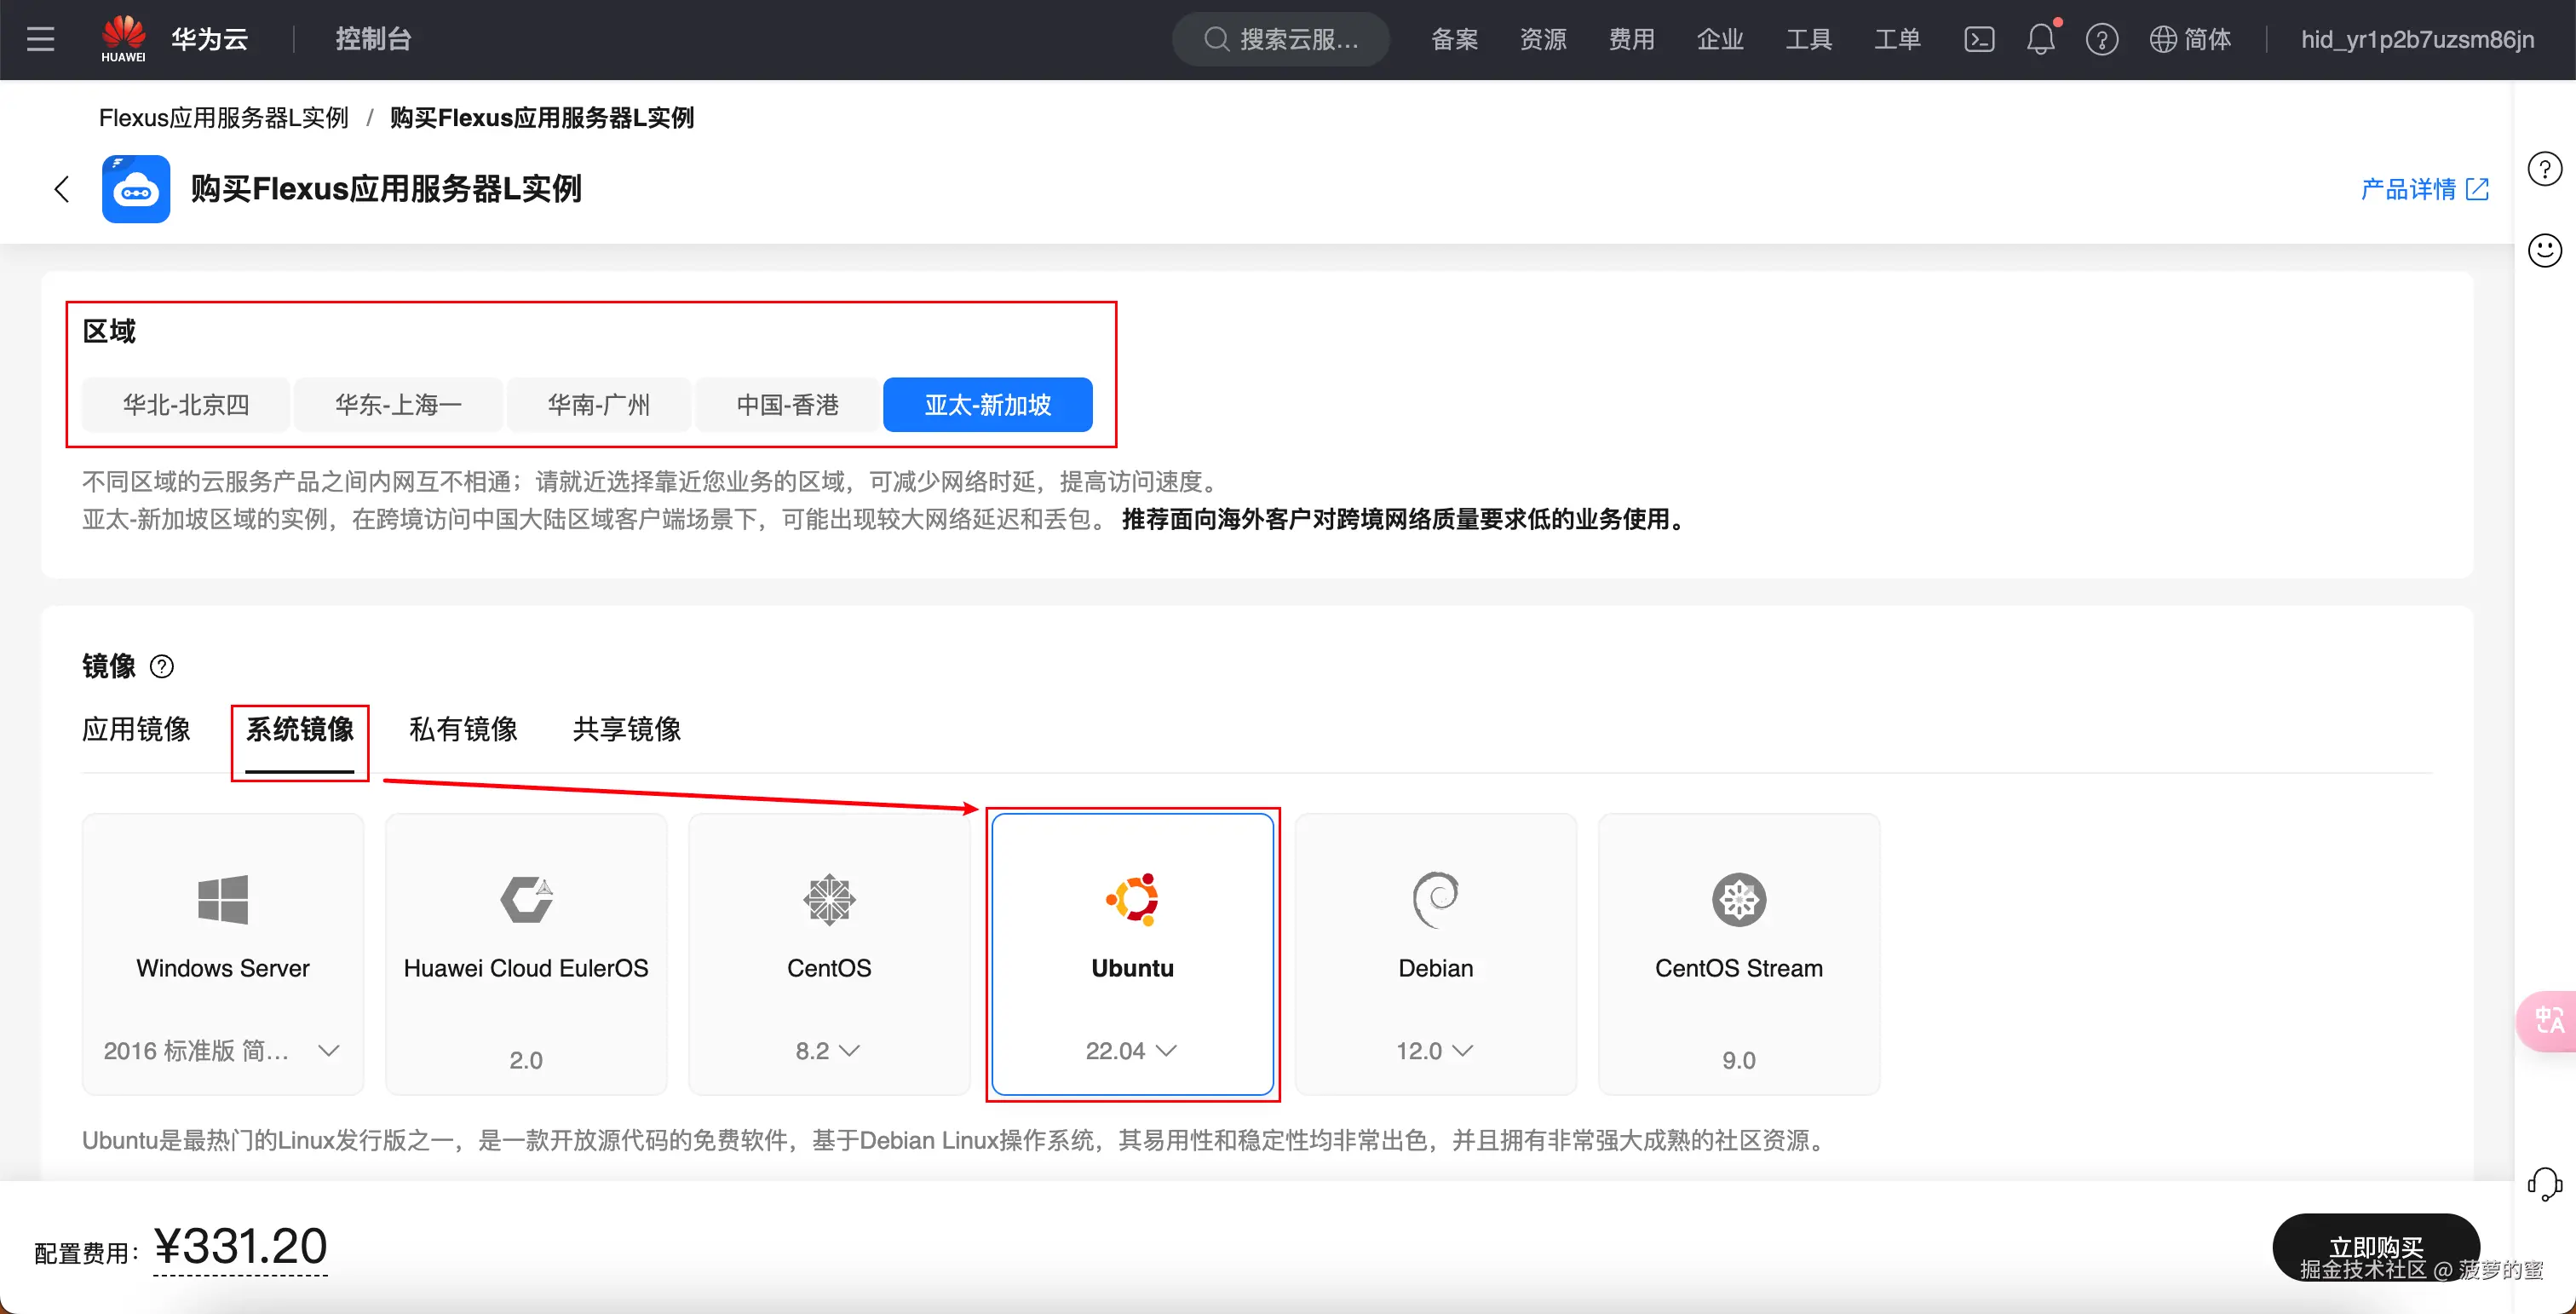Click the 立即购买 purchase button
Screen dimensions: 2576x1314
tap(2377, 1247)
